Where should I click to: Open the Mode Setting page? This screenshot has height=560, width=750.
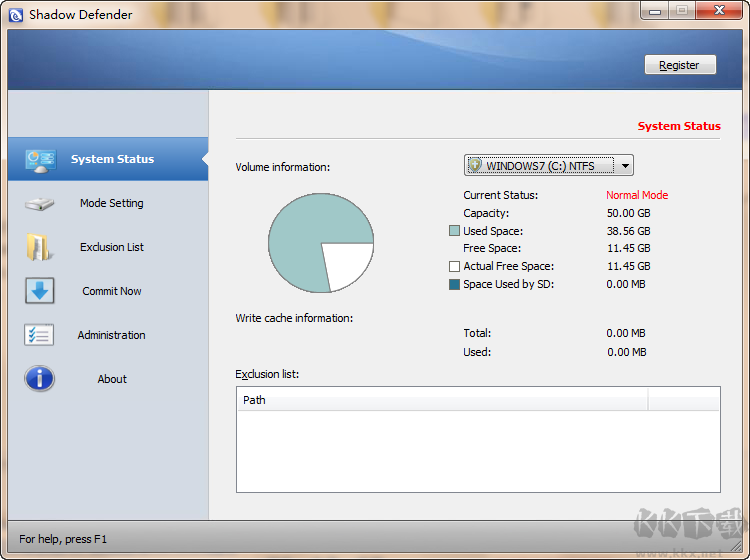tap(111, 203)
